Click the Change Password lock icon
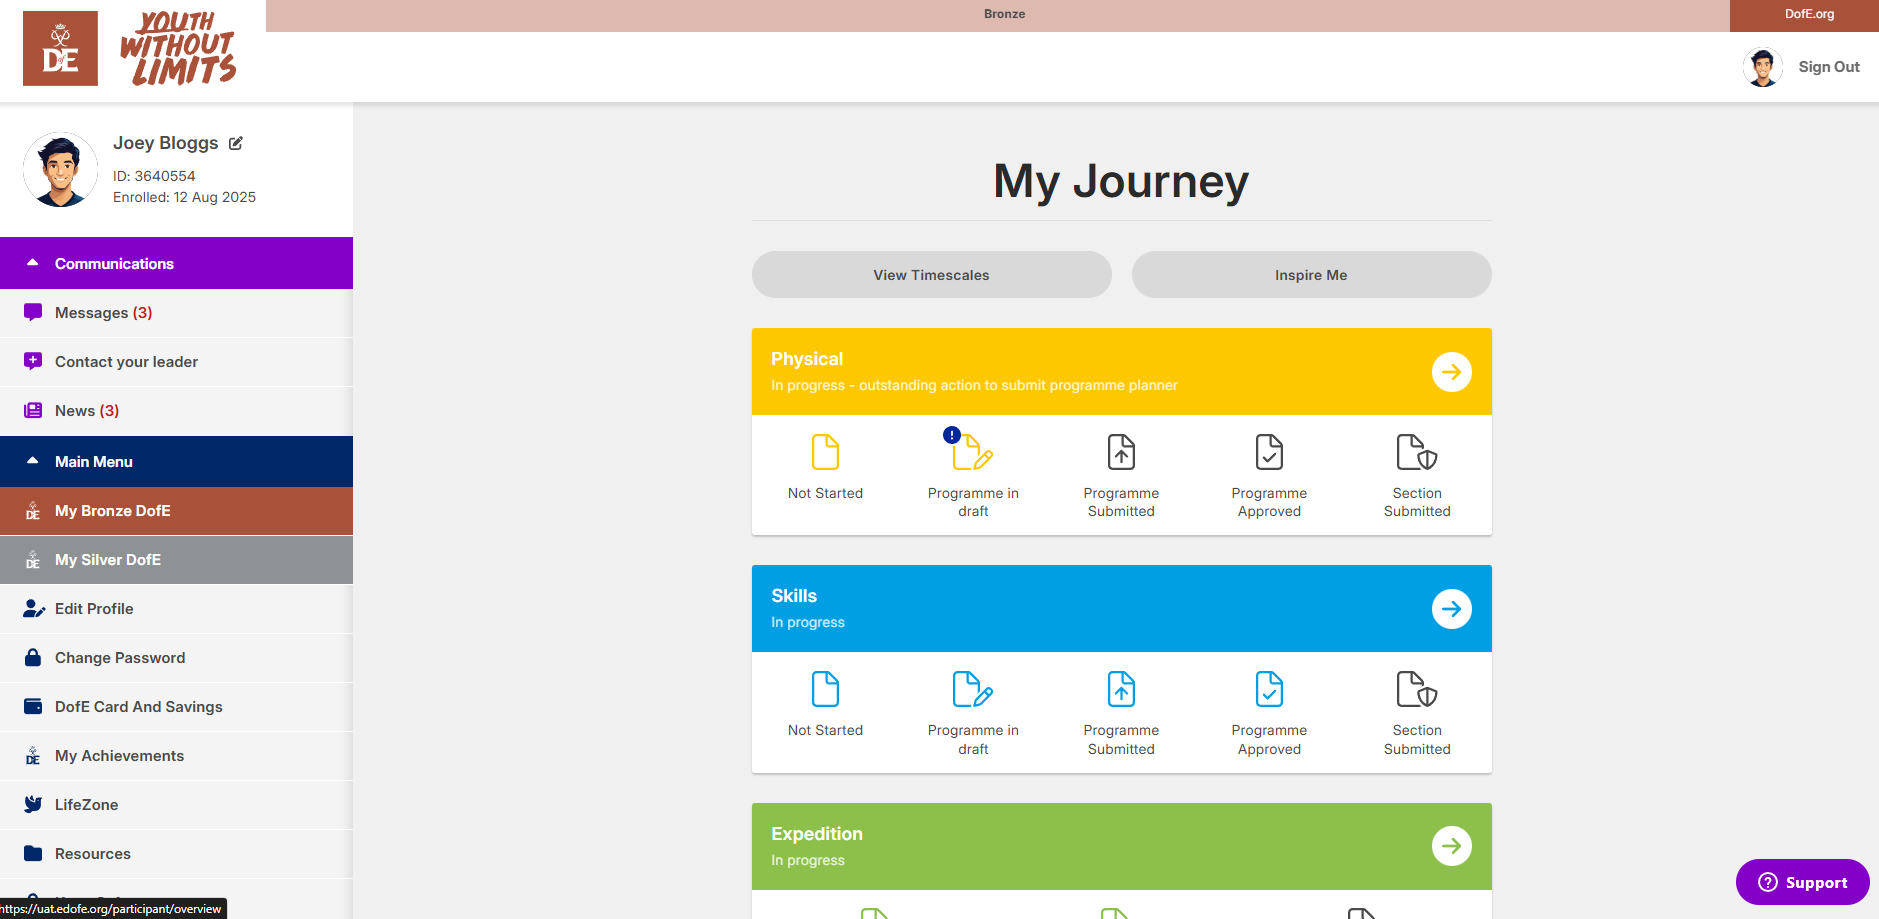This screenshot has width=1879, height=919. [x=33, y=657]
